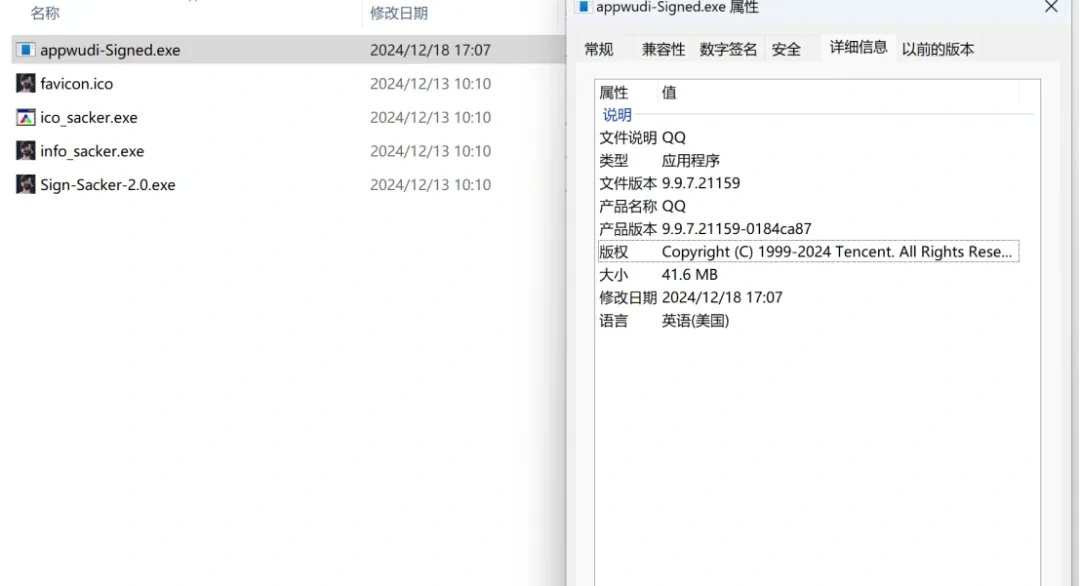Click the ico_sacker.exe file icon

tap(25, 117)
